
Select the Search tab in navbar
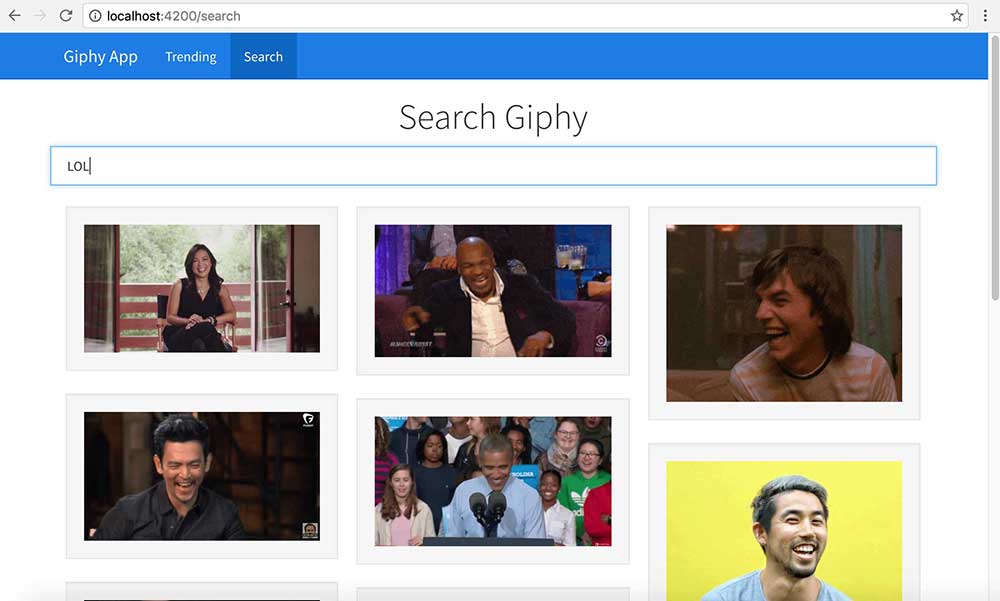tap(263, 57)
